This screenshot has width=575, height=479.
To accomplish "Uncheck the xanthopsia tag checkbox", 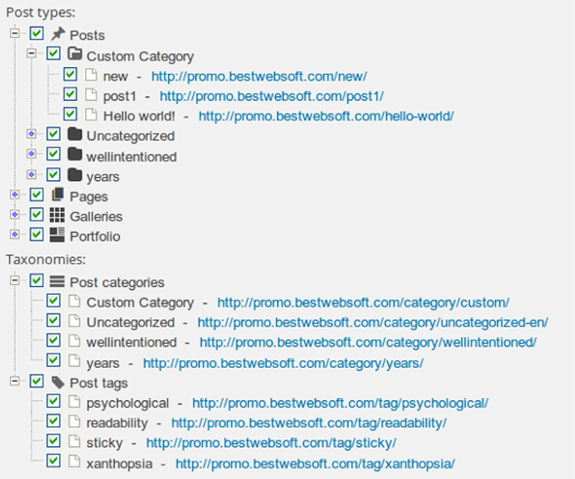I will 54,460.
